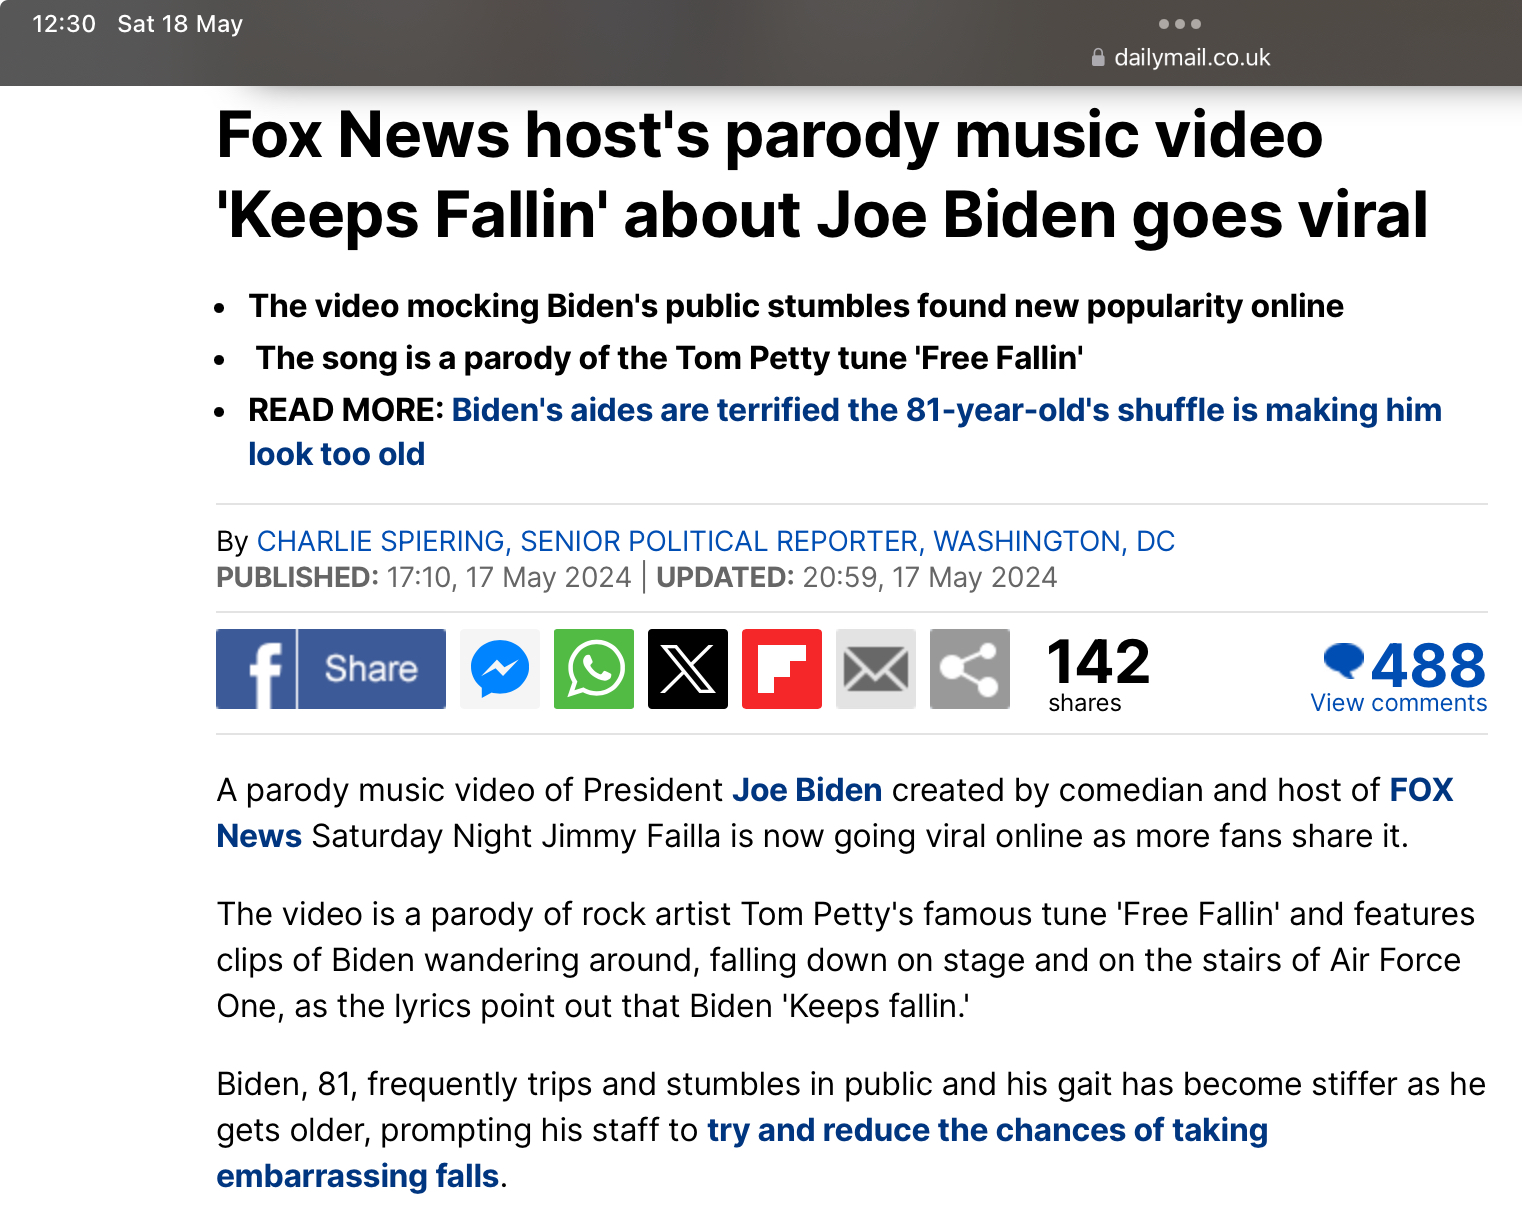Tap the blue comment bubble icon
The width and height of the screenshot is (1522, 1216).
pos(1343,661)
